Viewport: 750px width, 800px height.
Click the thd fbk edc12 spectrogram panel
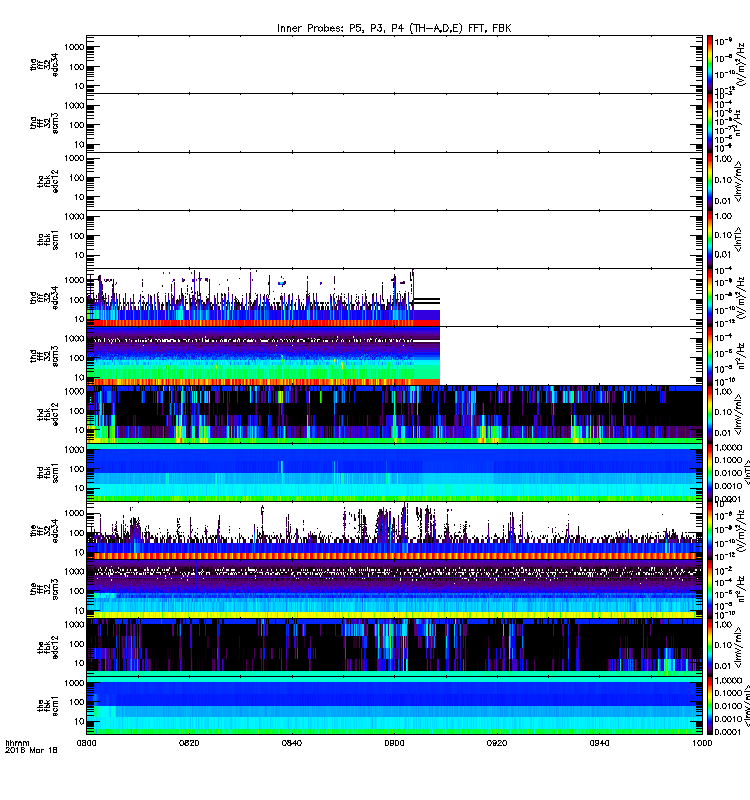coord(394,414)
